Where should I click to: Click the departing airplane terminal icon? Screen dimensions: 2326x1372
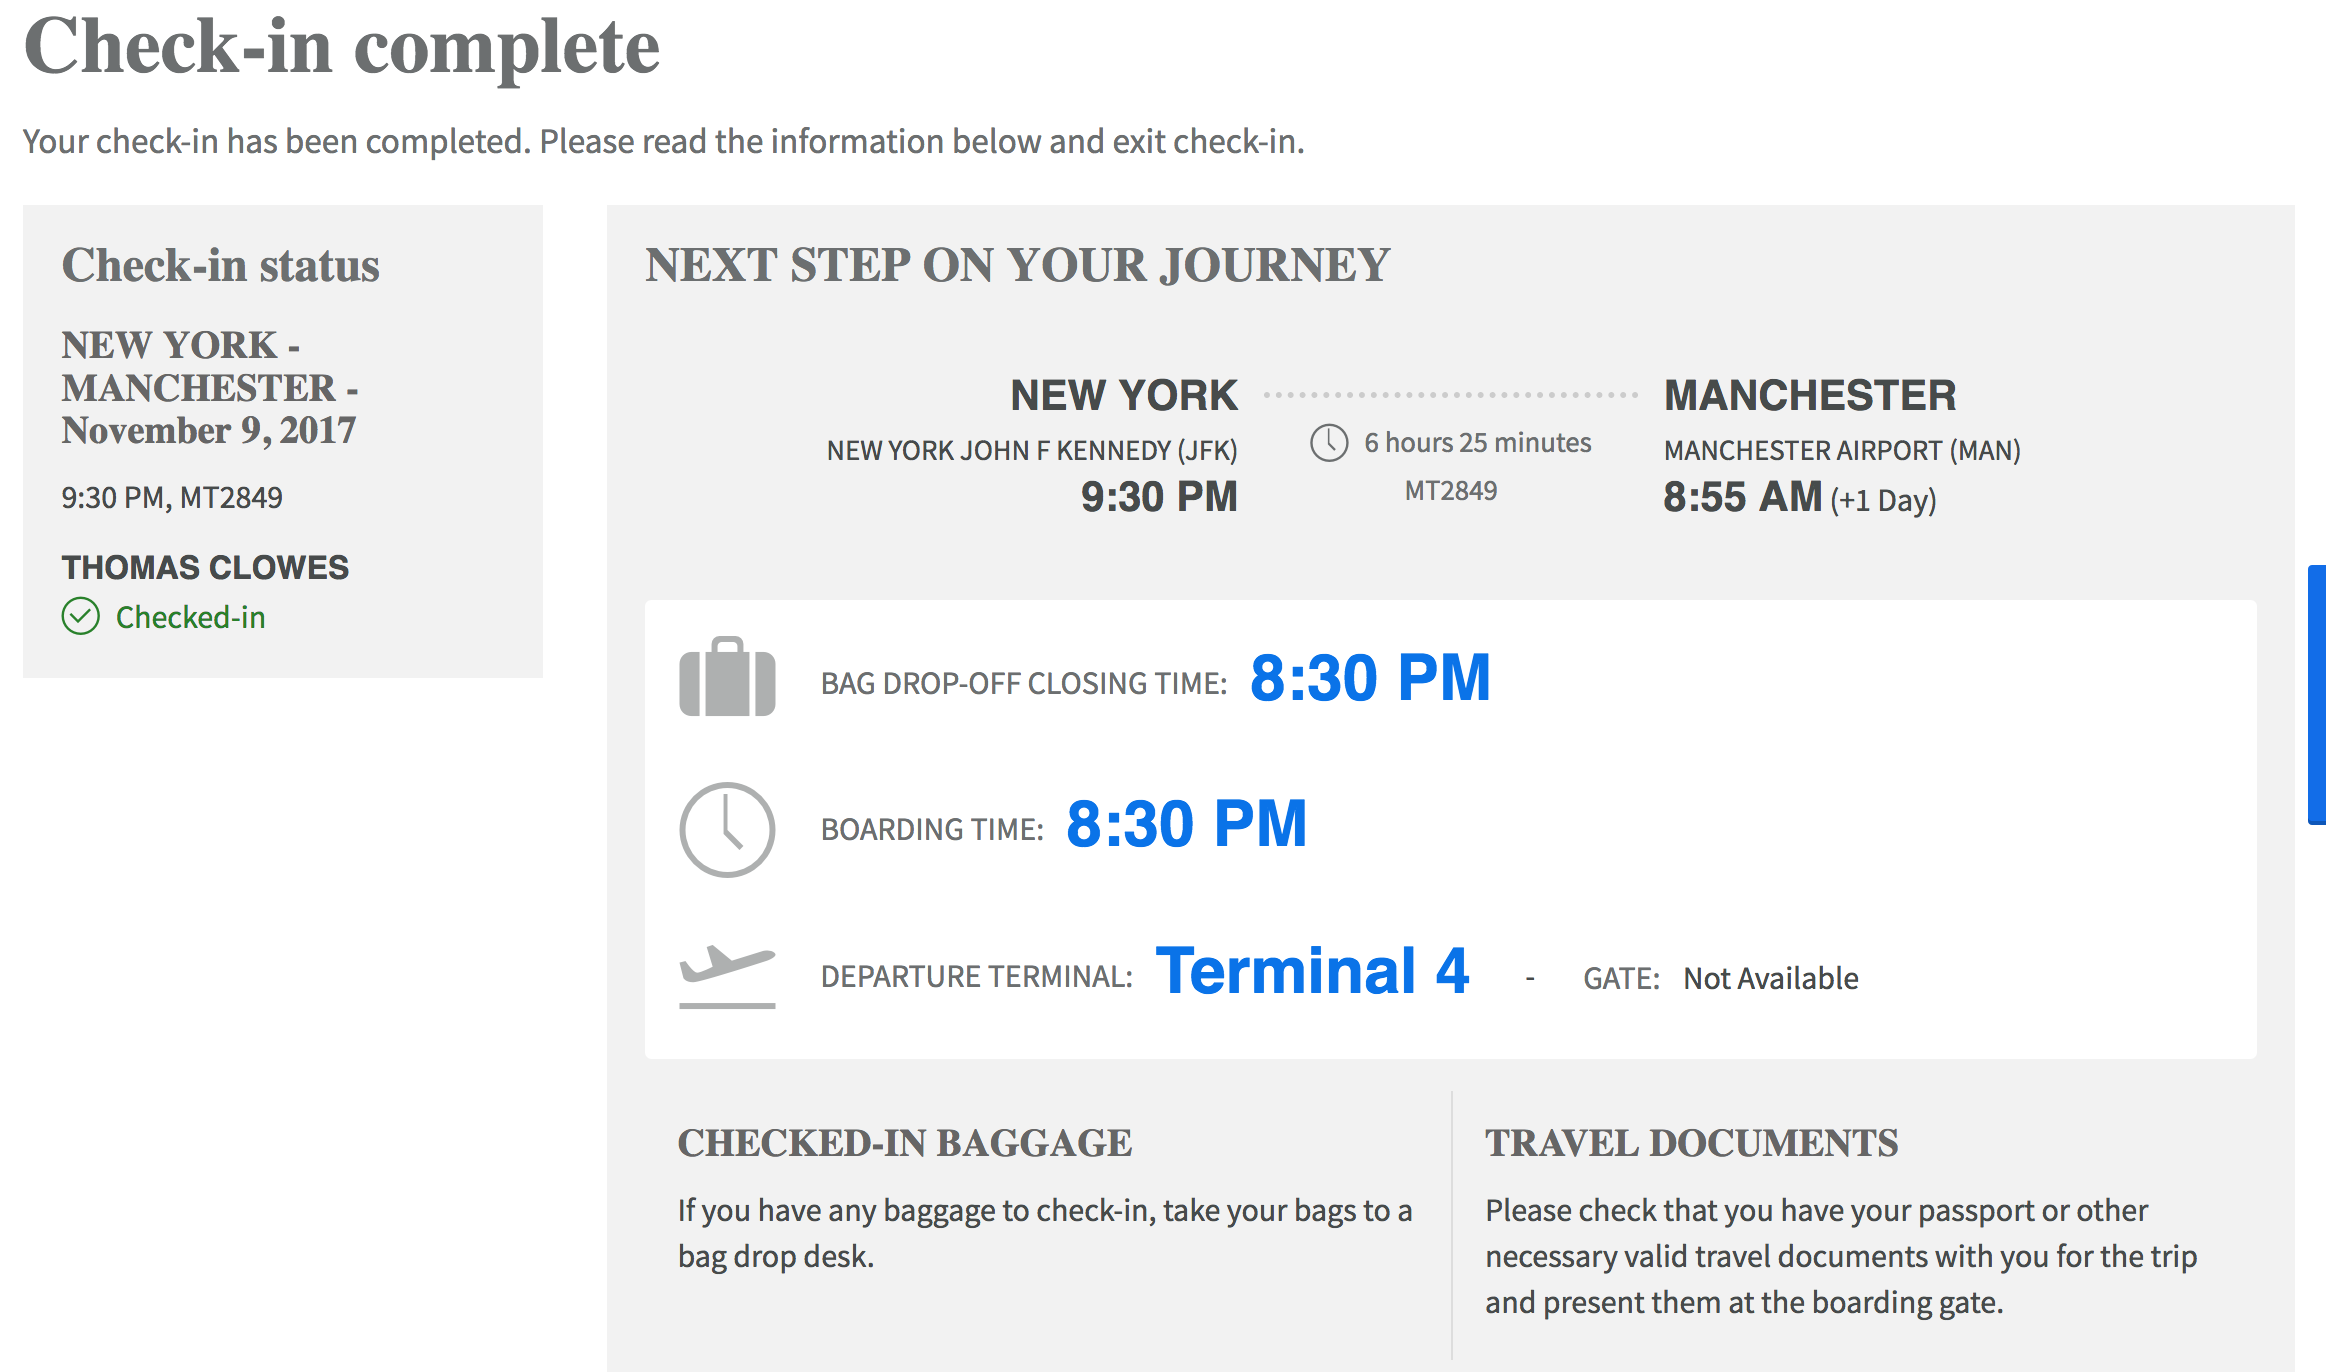point(727,975)
